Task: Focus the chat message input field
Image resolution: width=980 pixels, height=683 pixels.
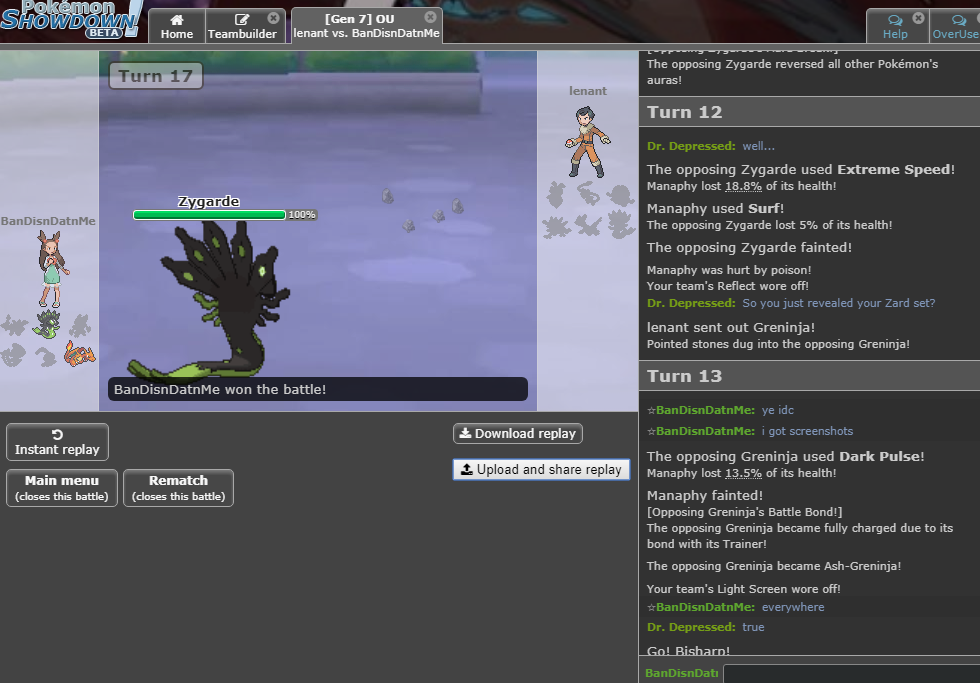Action: [852, 674]
